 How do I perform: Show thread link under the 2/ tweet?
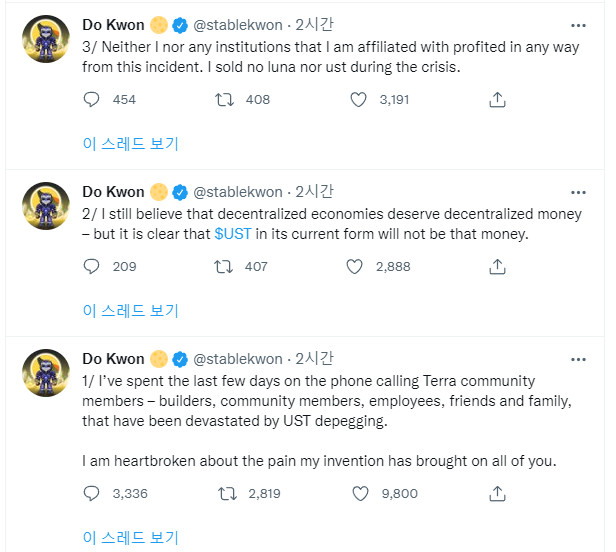click(130, 311)
